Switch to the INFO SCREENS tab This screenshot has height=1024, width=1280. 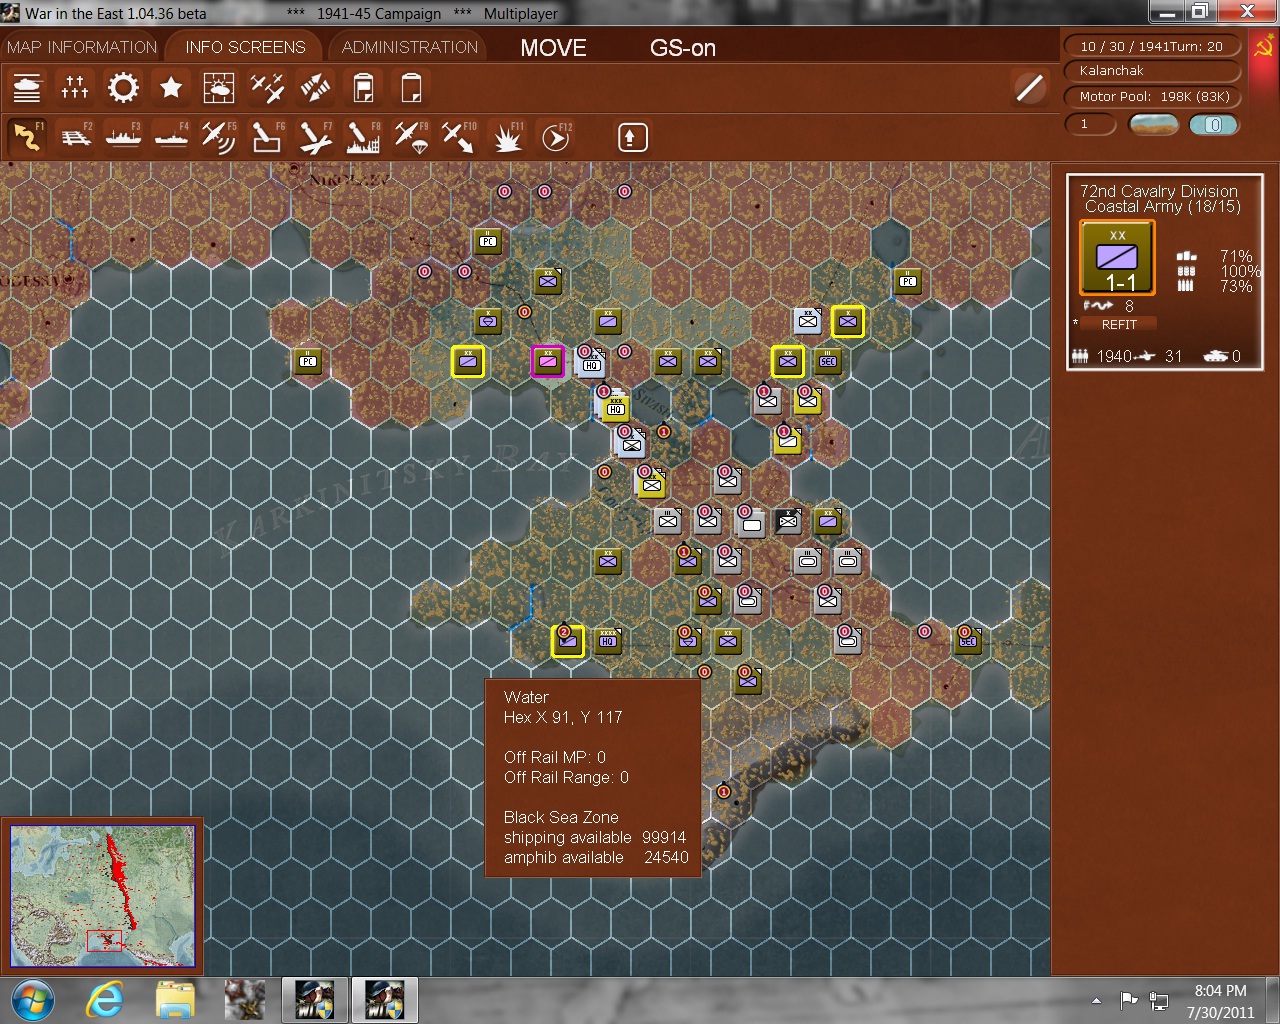(245, 47)
